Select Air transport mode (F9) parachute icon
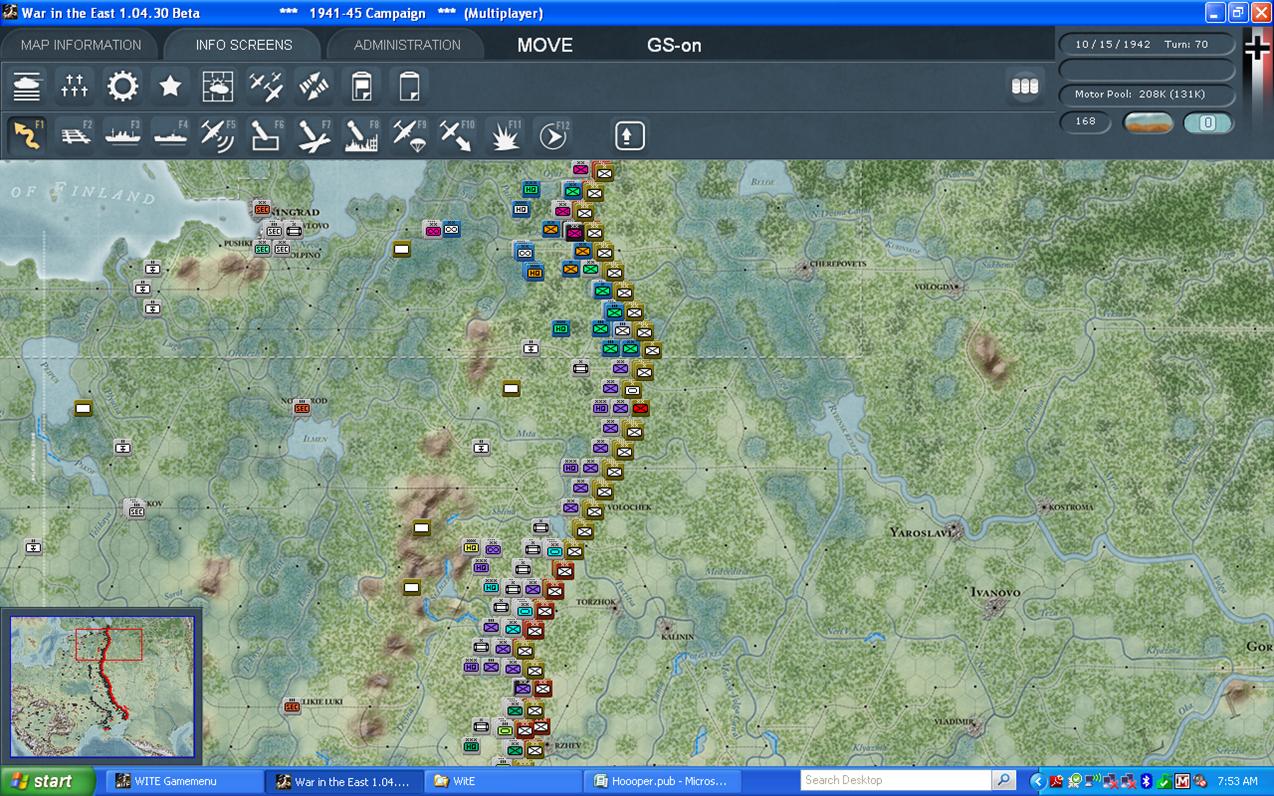 (x=409, y=135)
